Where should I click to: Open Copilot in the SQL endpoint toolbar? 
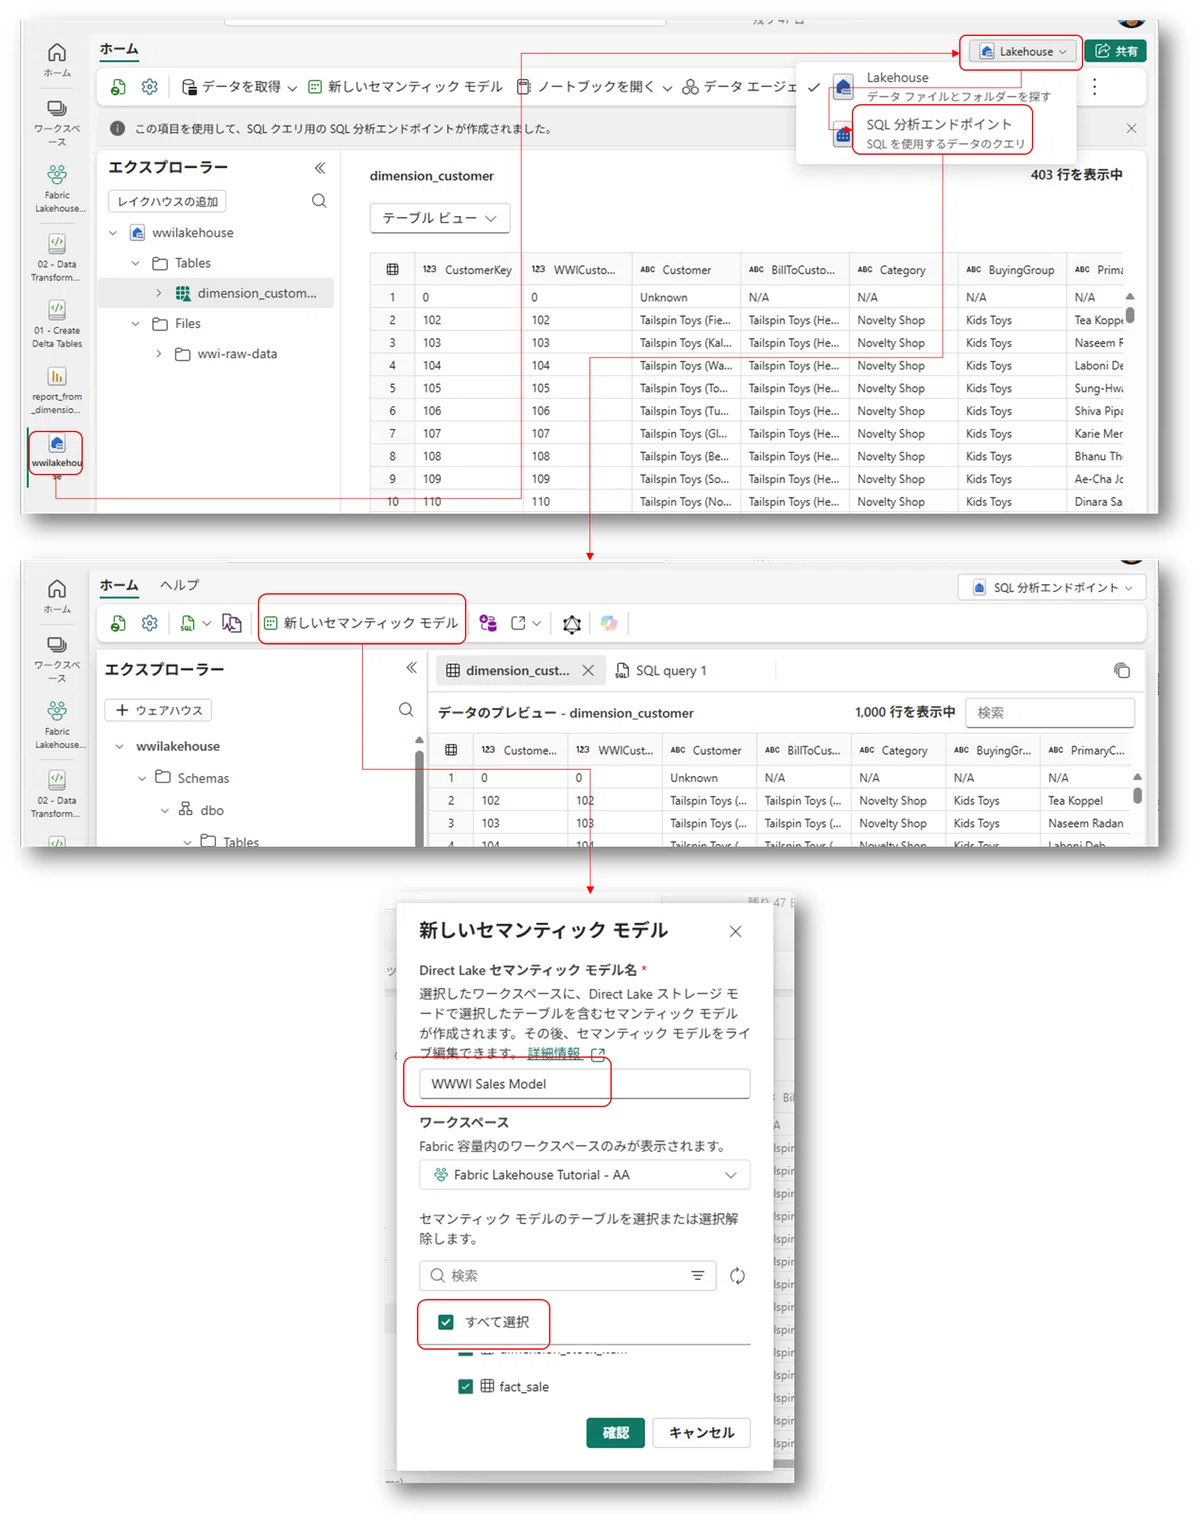click(609, 623)
